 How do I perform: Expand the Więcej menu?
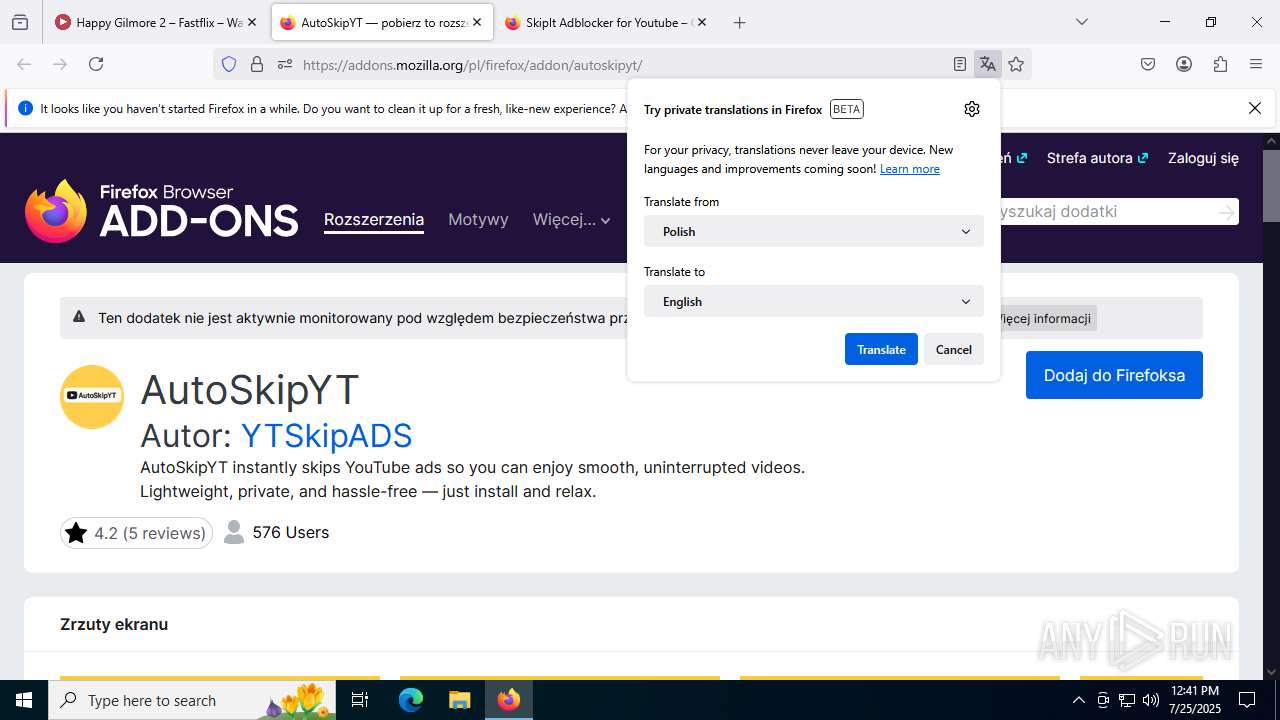(572, 220)
